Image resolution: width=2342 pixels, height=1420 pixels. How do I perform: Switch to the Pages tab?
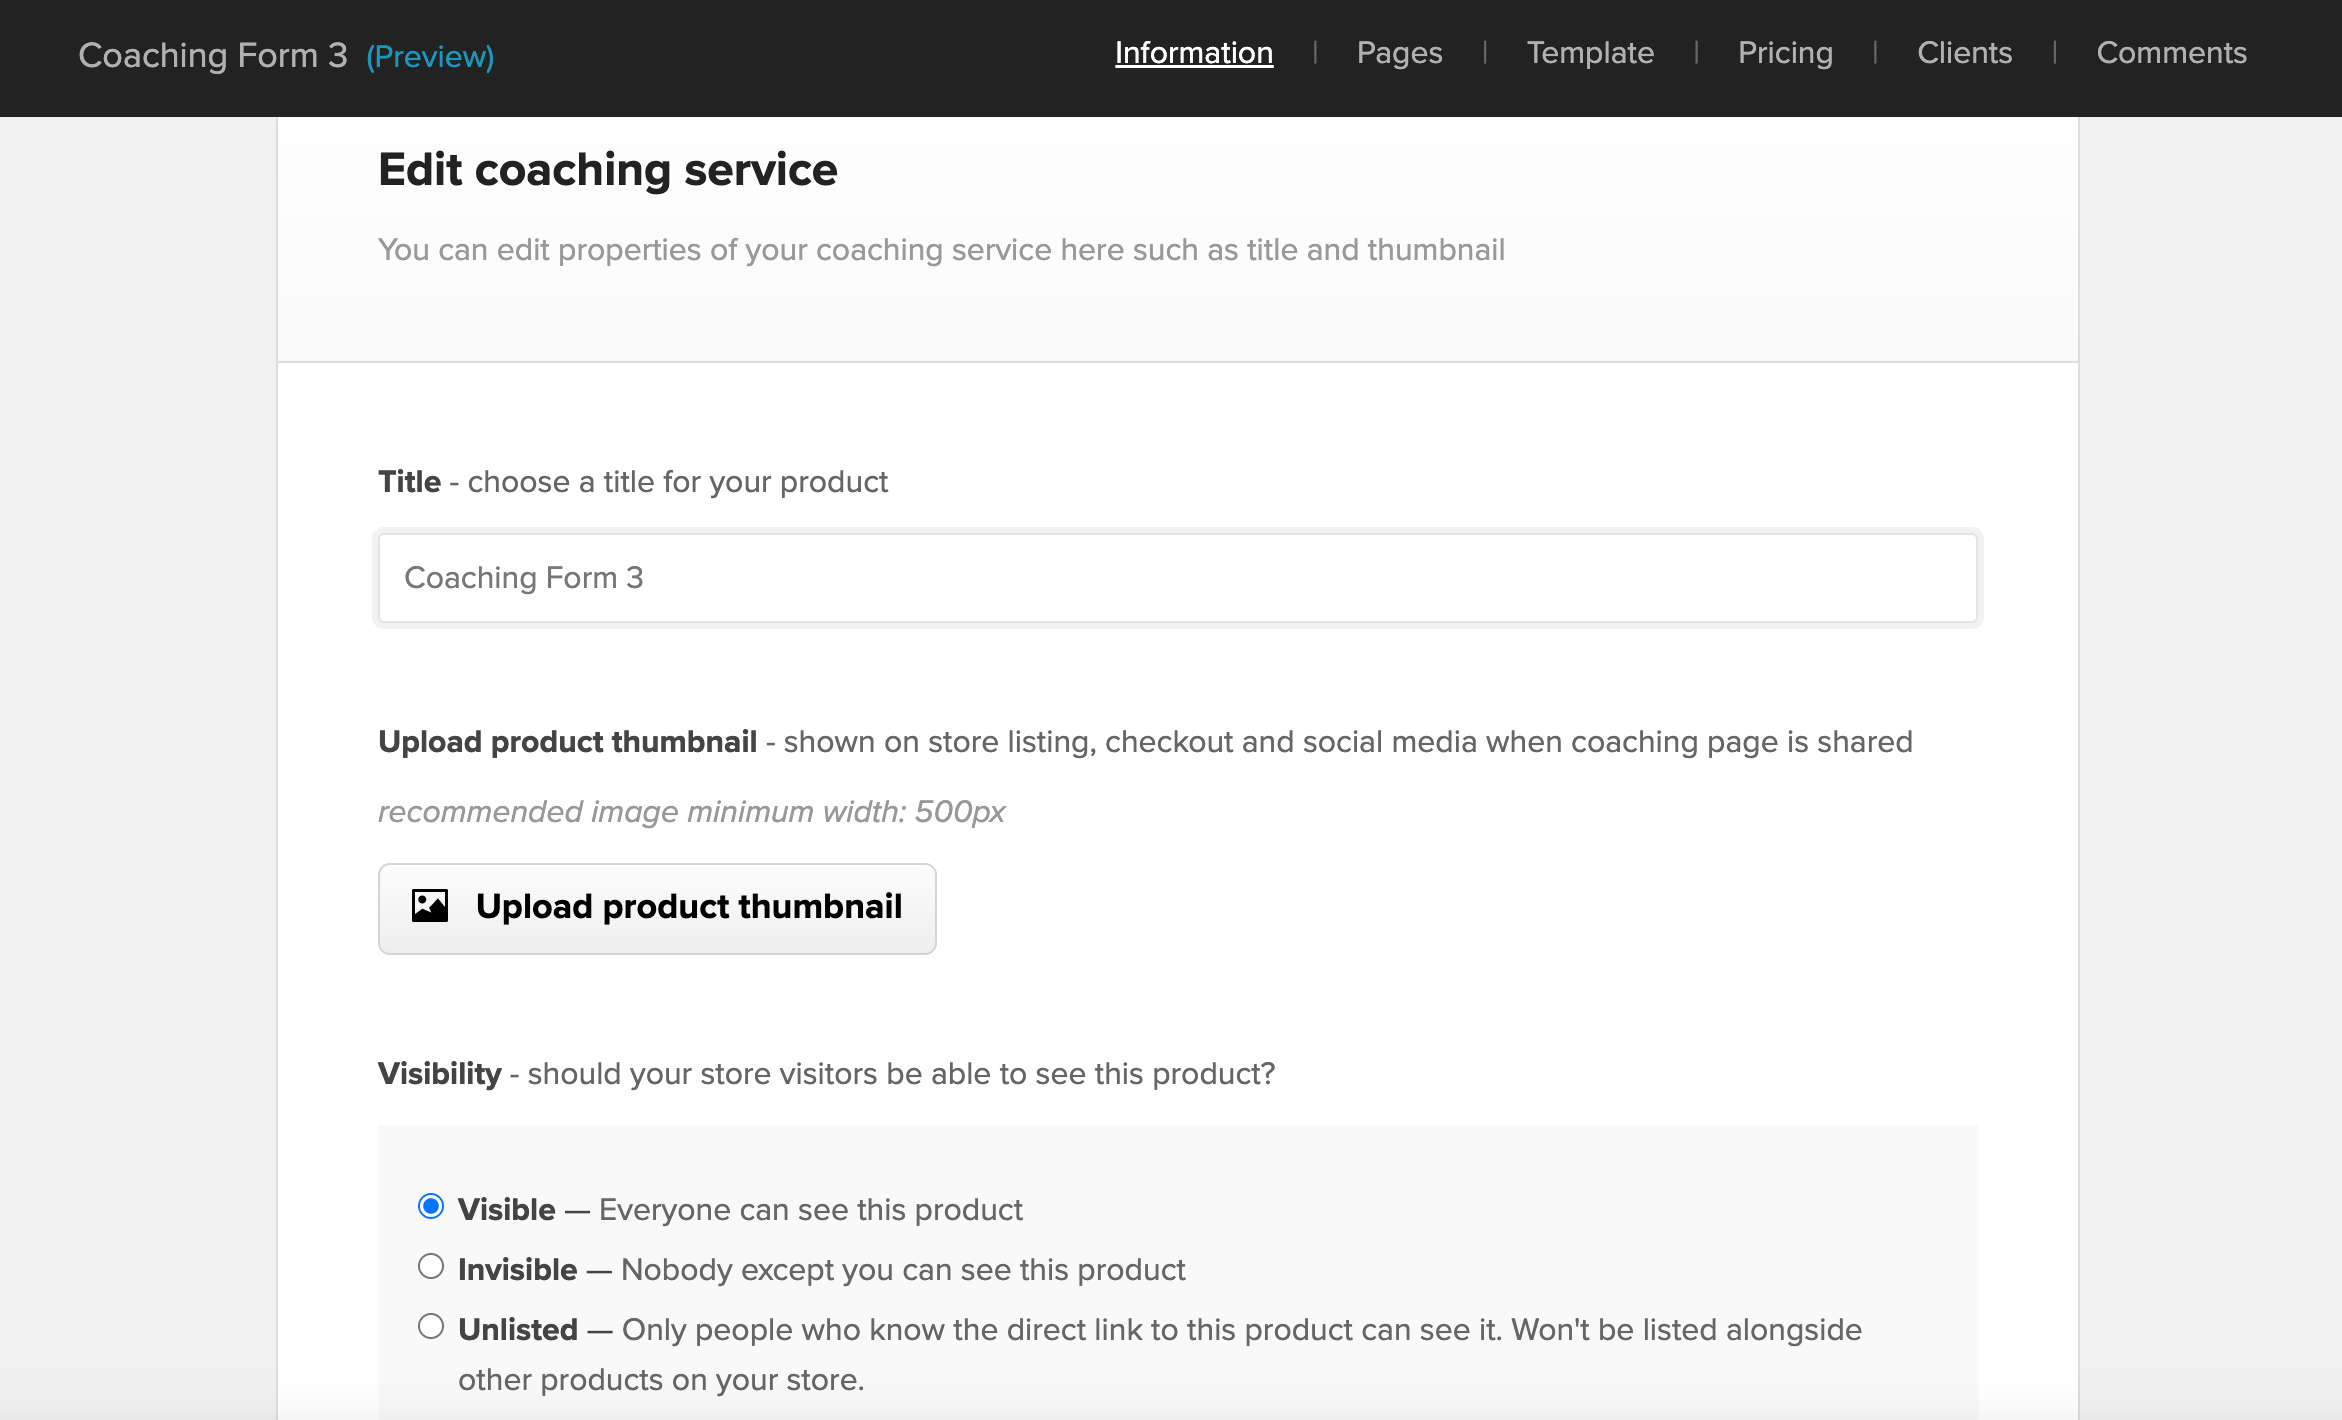pos(1399,53)
